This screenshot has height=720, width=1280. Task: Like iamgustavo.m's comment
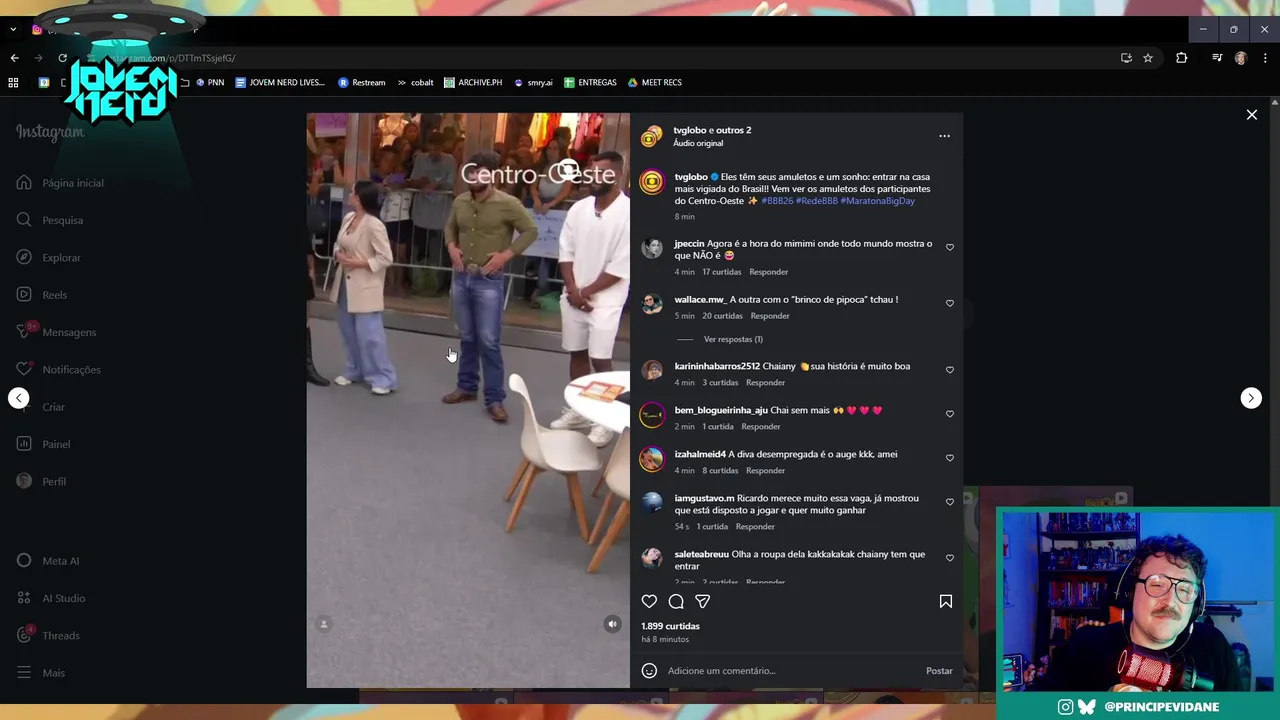pyautogui.click(x=950, y=502)
